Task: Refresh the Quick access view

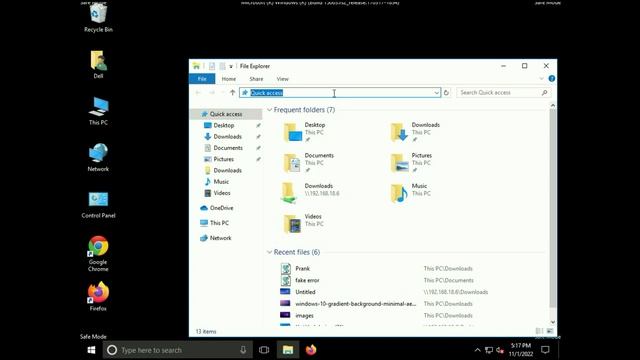Action: pyautogui.click(x=446, y=93)
